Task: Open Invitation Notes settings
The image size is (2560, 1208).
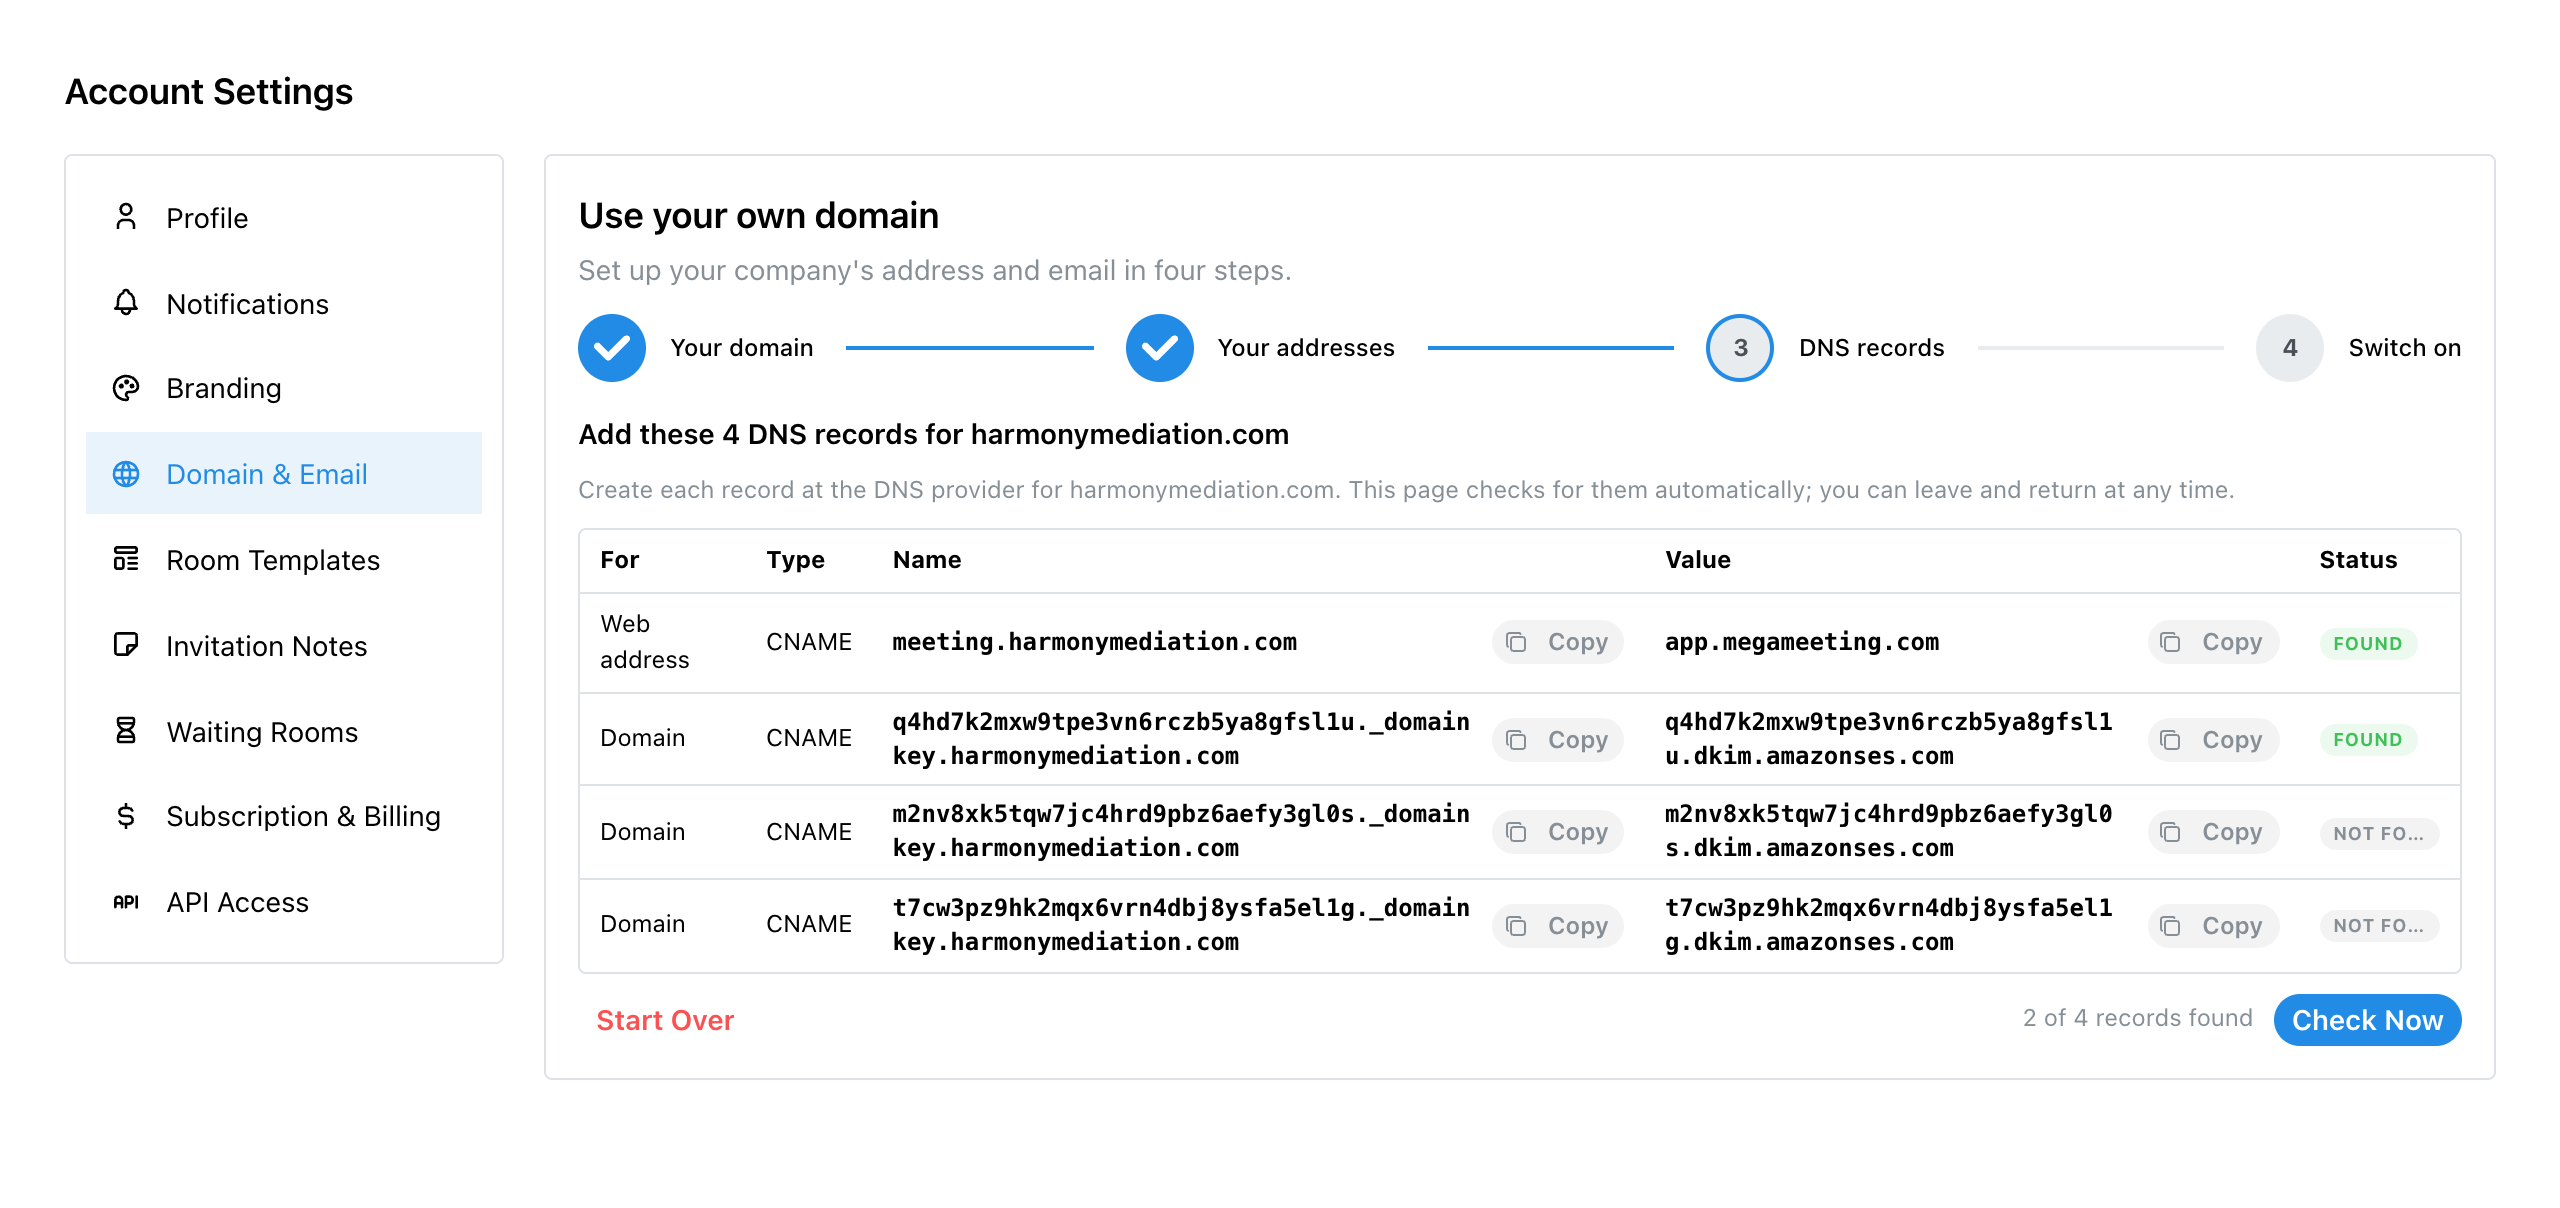Action: pyautogui.click(x=284, y=646)
